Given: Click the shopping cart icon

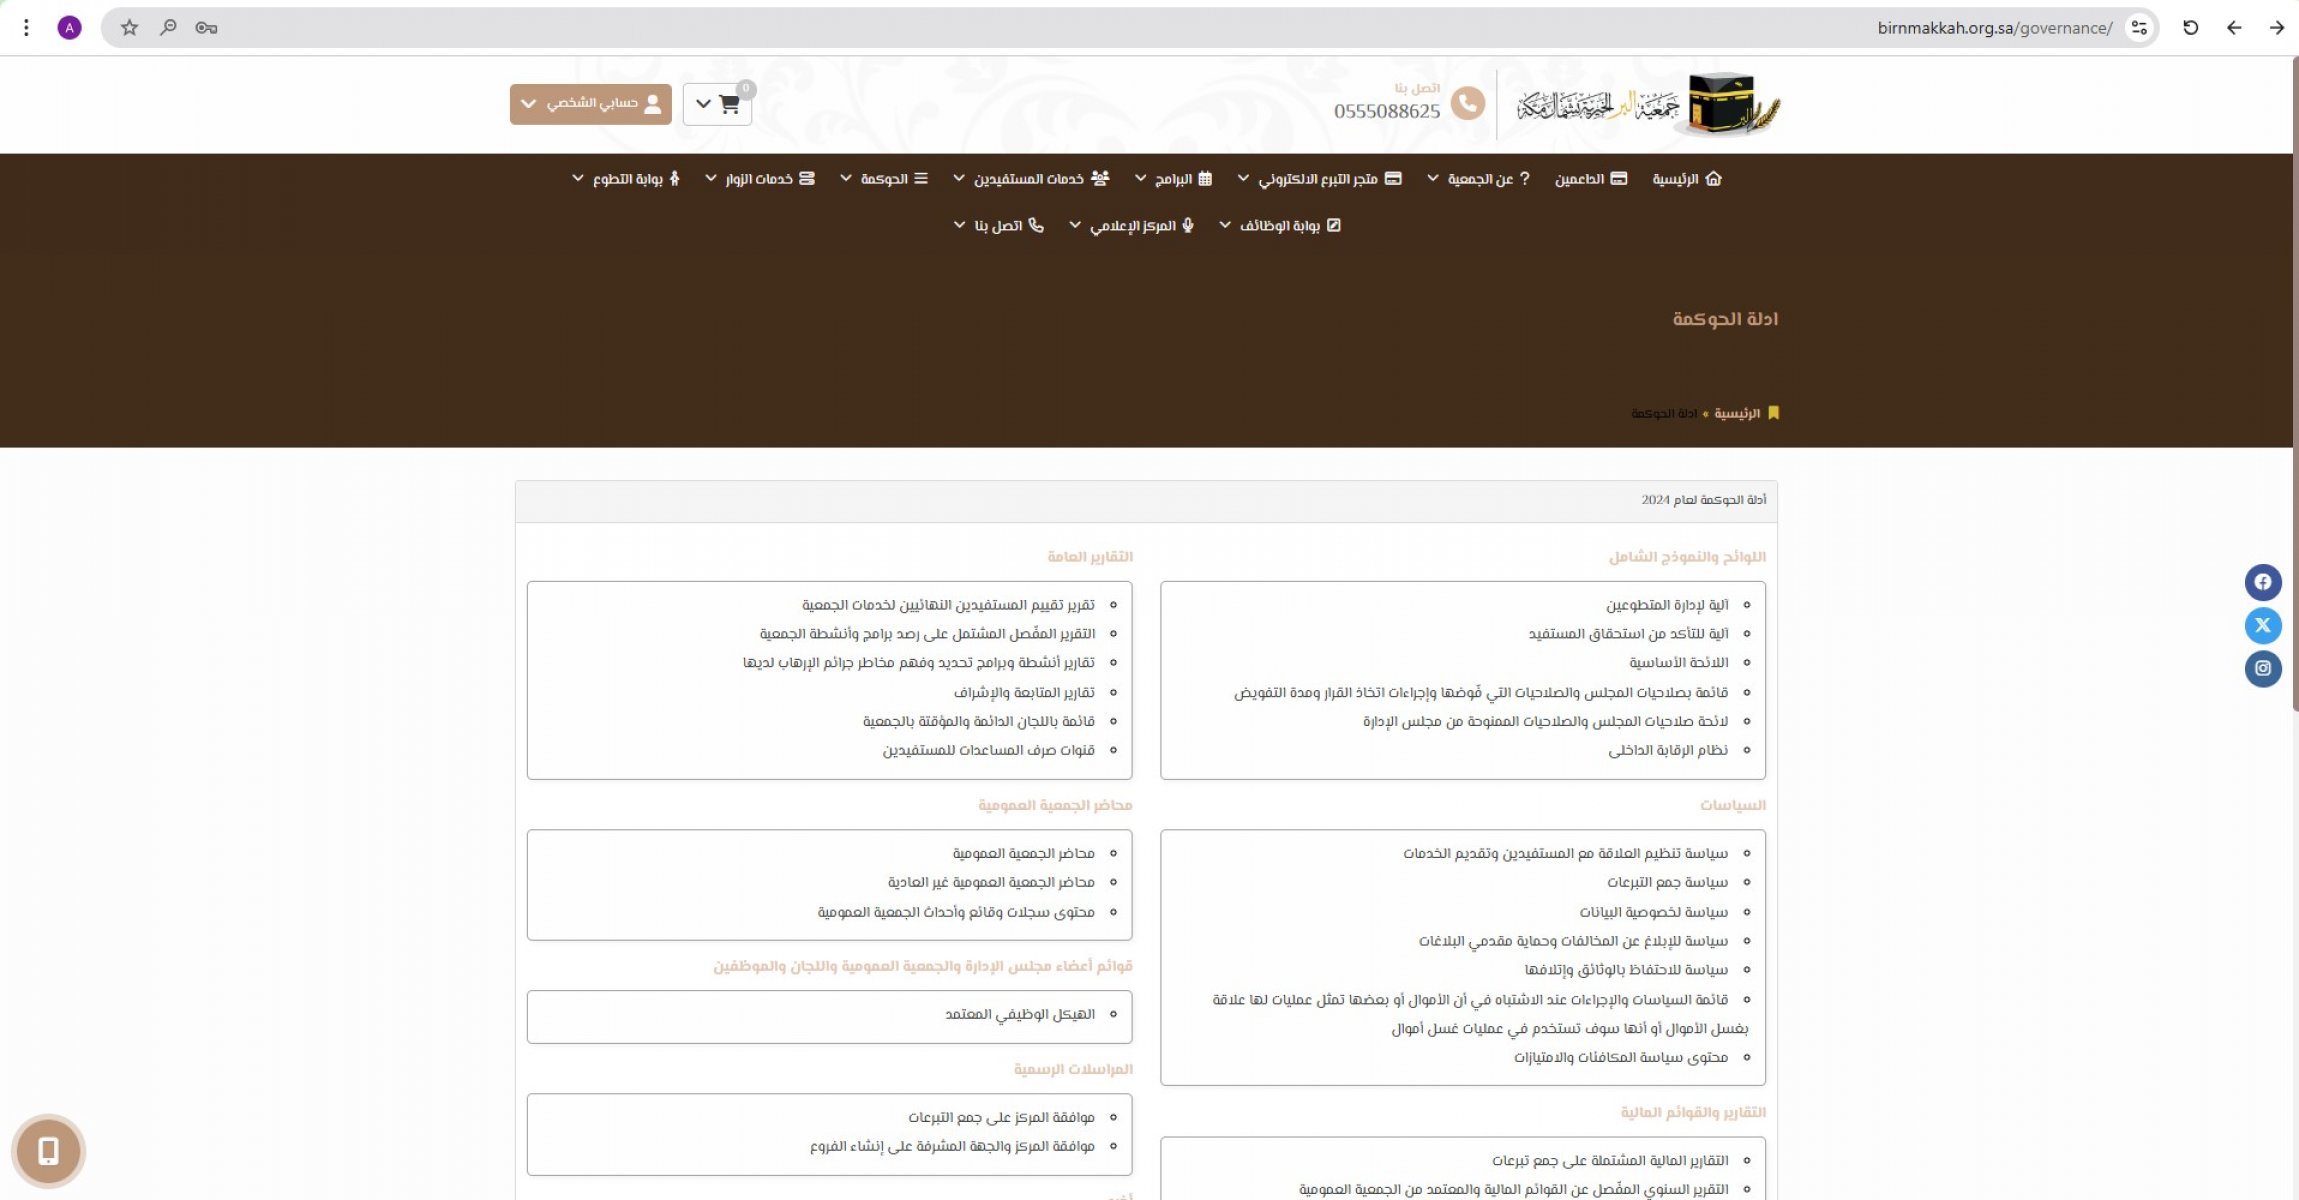Looking at the screenshot, I should point(729,104).
